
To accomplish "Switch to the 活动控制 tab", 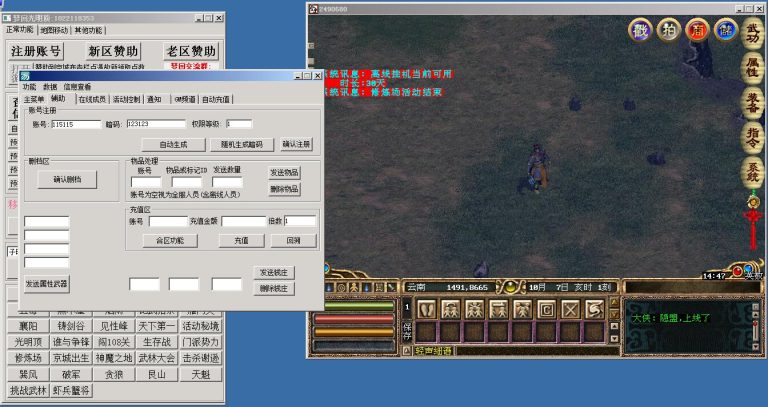I will point(126,99).
